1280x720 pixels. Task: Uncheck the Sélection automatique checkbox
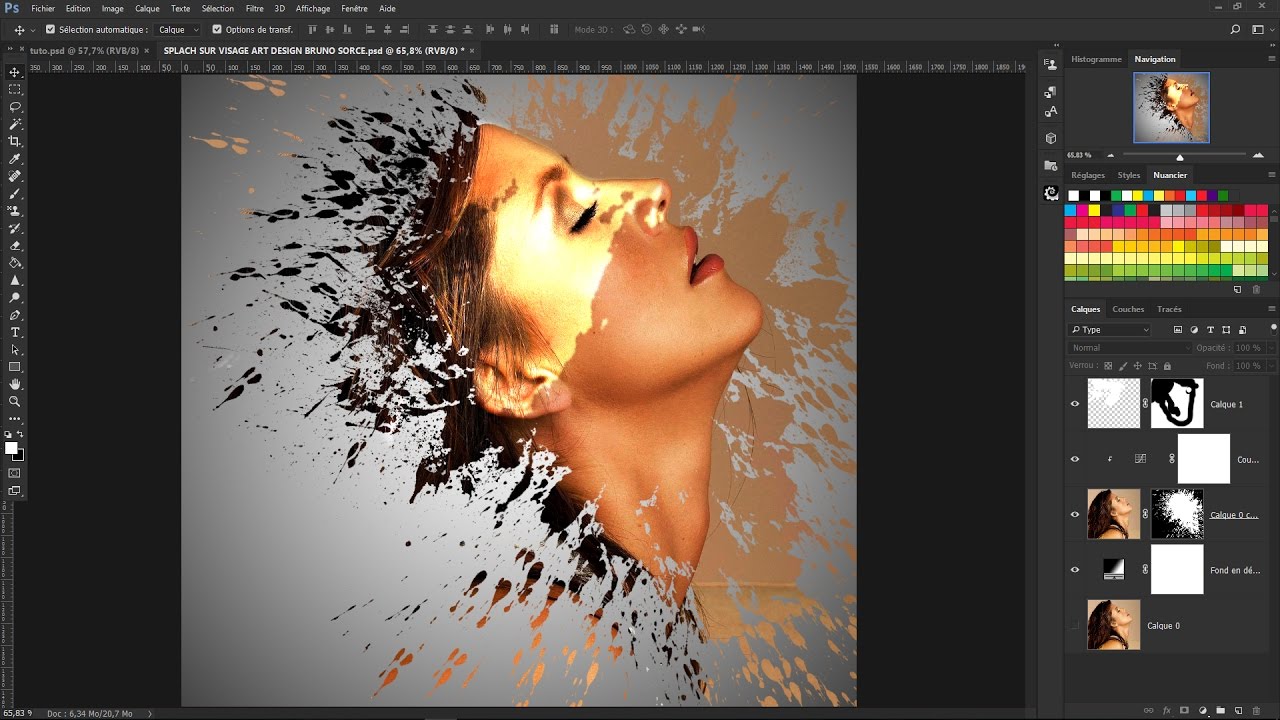[x=50, y=30]
